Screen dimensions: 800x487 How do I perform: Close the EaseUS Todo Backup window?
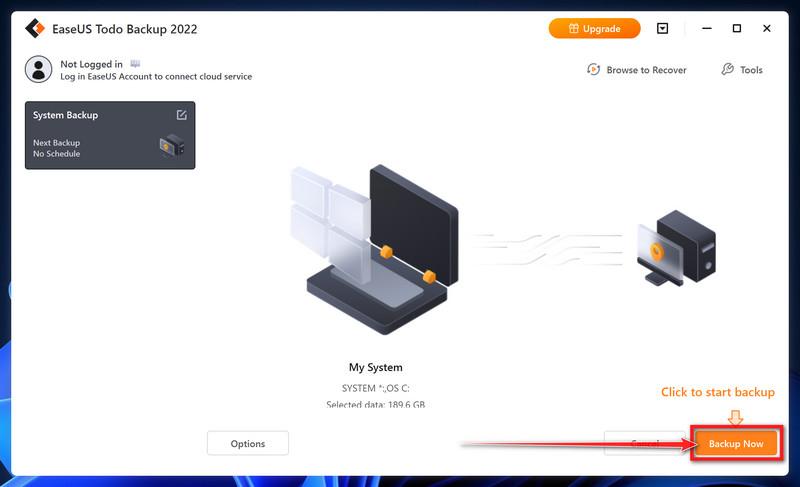766,29
